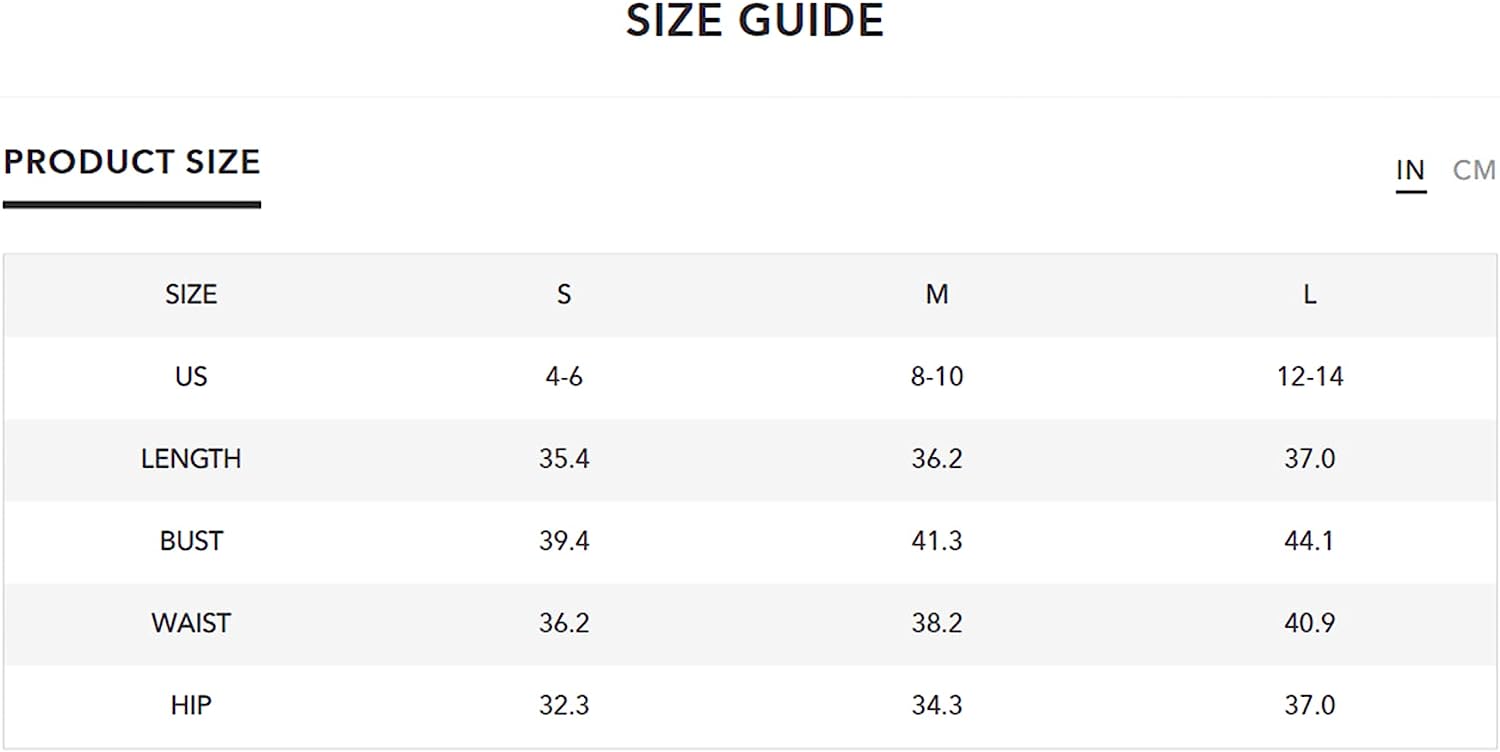Click the BUST row label
The image size is (1500, 752).
click(191, 540)
